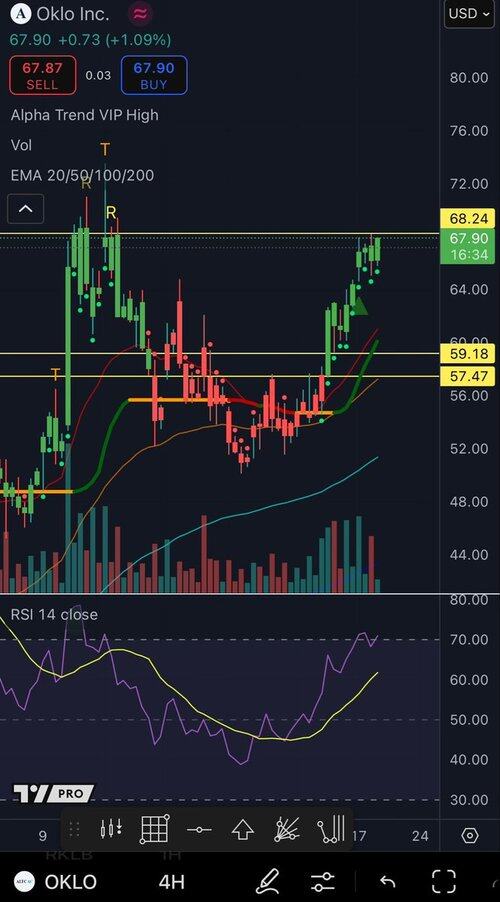Select the candlestick chart type tool
Screen dimensions: 500x902
(110, 829)
